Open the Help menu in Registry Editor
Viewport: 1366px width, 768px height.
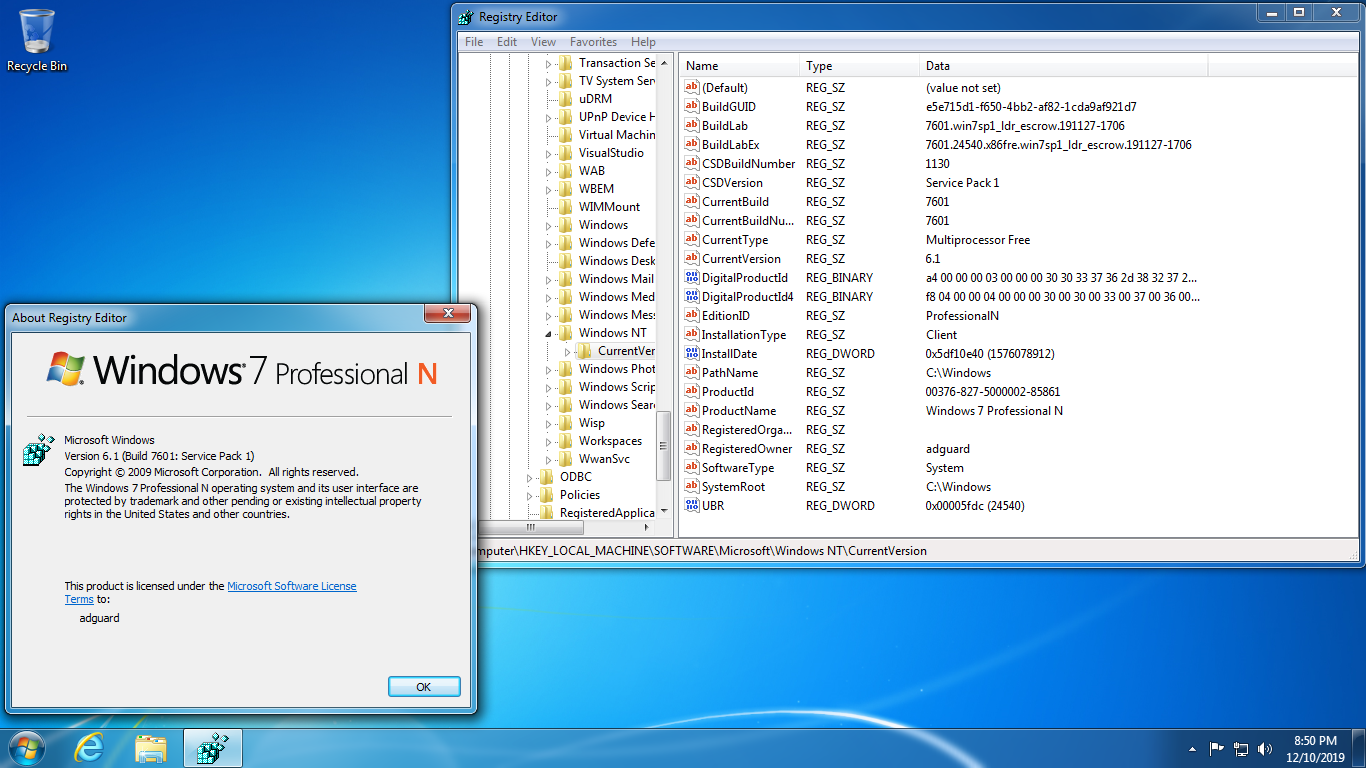tap(644, 42)
